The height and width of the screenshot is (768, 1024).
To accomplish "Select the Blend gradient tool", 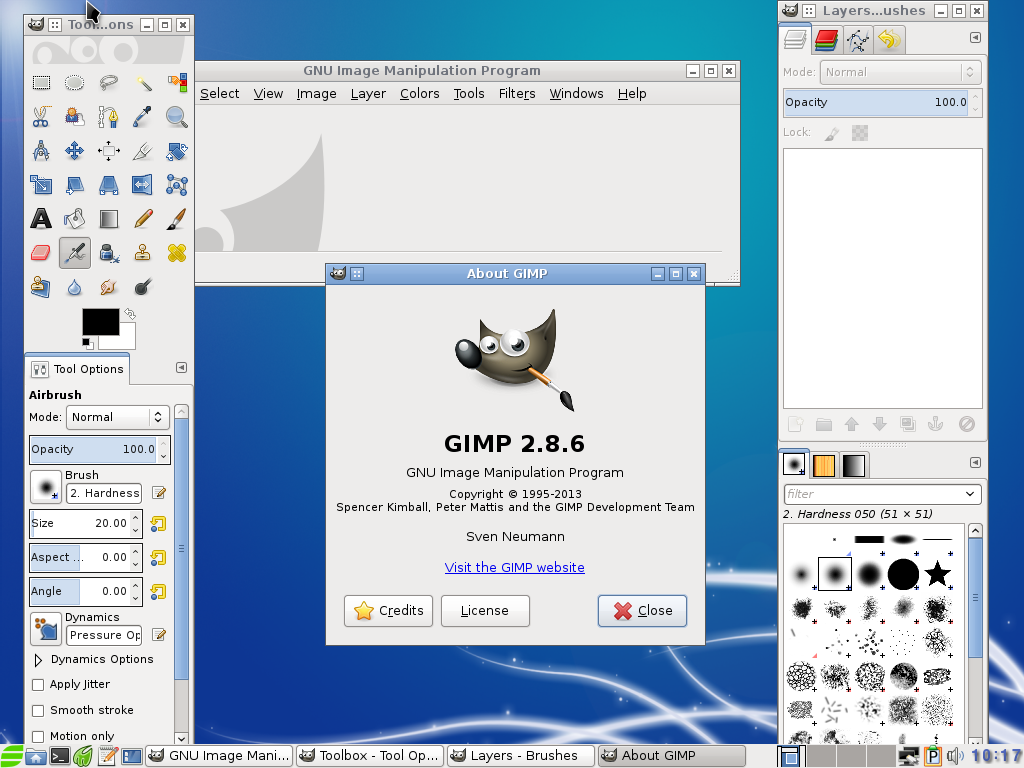I will 108,219.
